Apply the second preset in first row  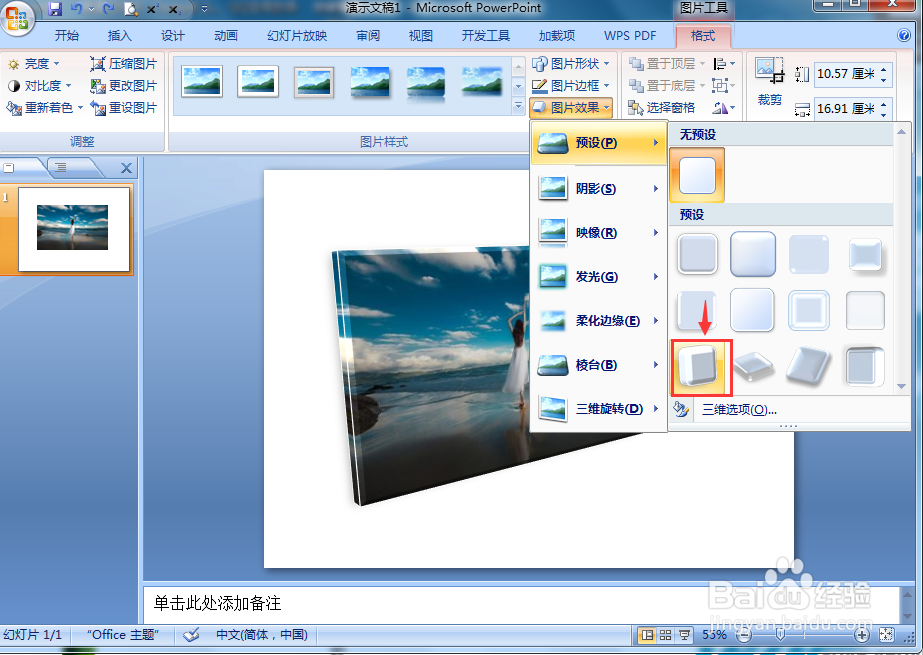753,254
